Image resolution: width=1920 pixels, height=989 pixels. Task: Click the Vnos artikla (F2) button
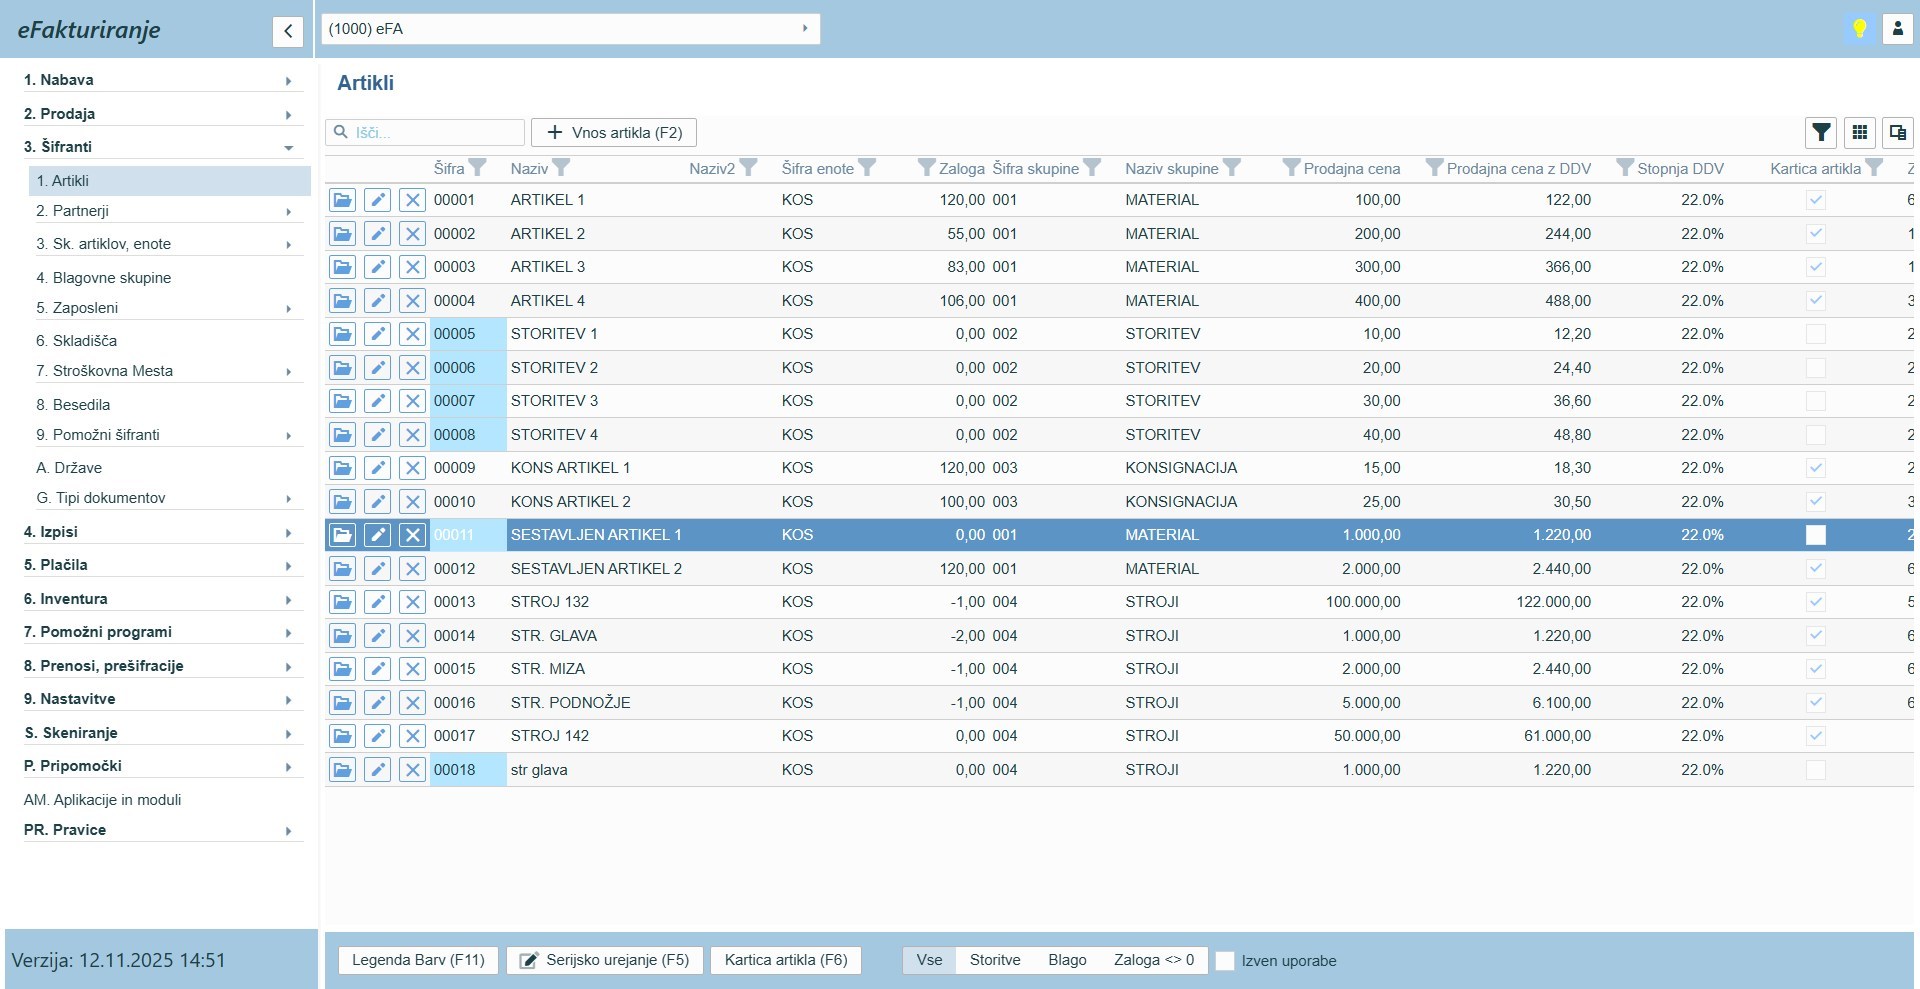(x=614, y=133)
